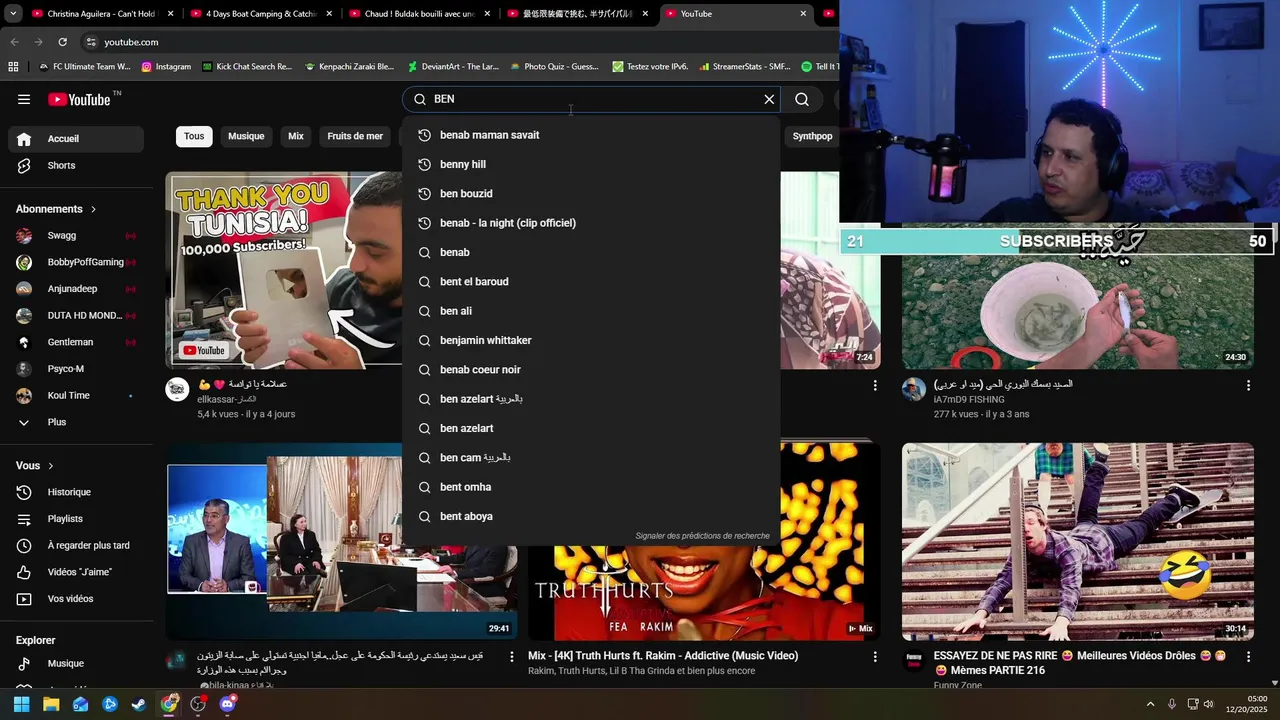Screen dimensions: 1280x720
Task: Open À regarder plus tard list
Action: 76,545
